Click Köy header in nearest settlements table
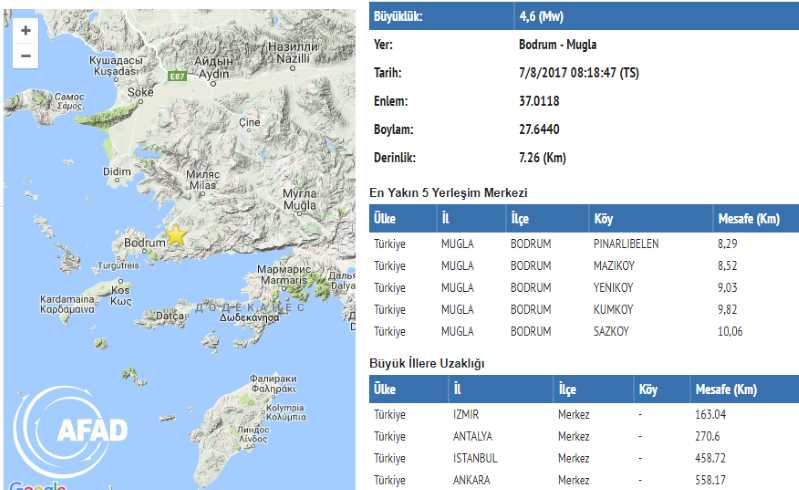This screenshot has width=799, height=490. pos(604,218)
